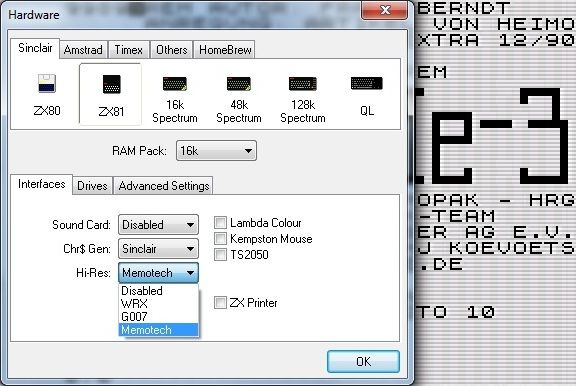This screenshot has width=576, height=386.
Task: Confirm with the OK button
Action: 363,361
